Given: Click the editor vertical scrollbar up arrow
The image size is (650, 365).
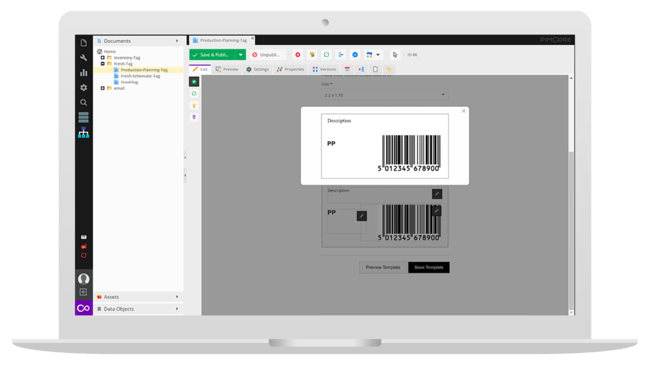Looking at the screenshot, I should click(571, 78).
